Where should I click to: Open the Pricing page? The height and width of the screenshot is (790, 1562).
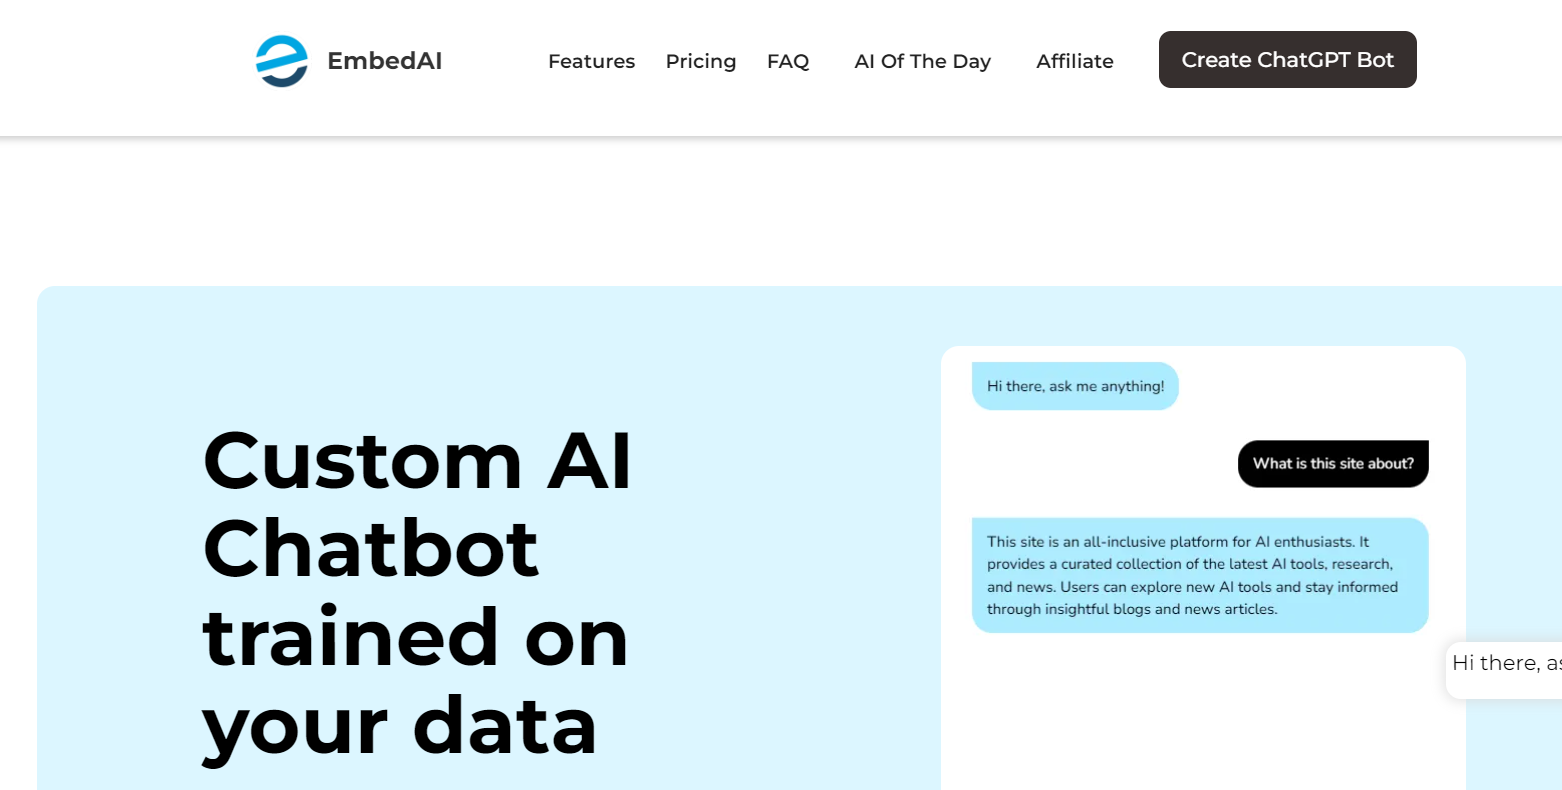pos(700,61)
